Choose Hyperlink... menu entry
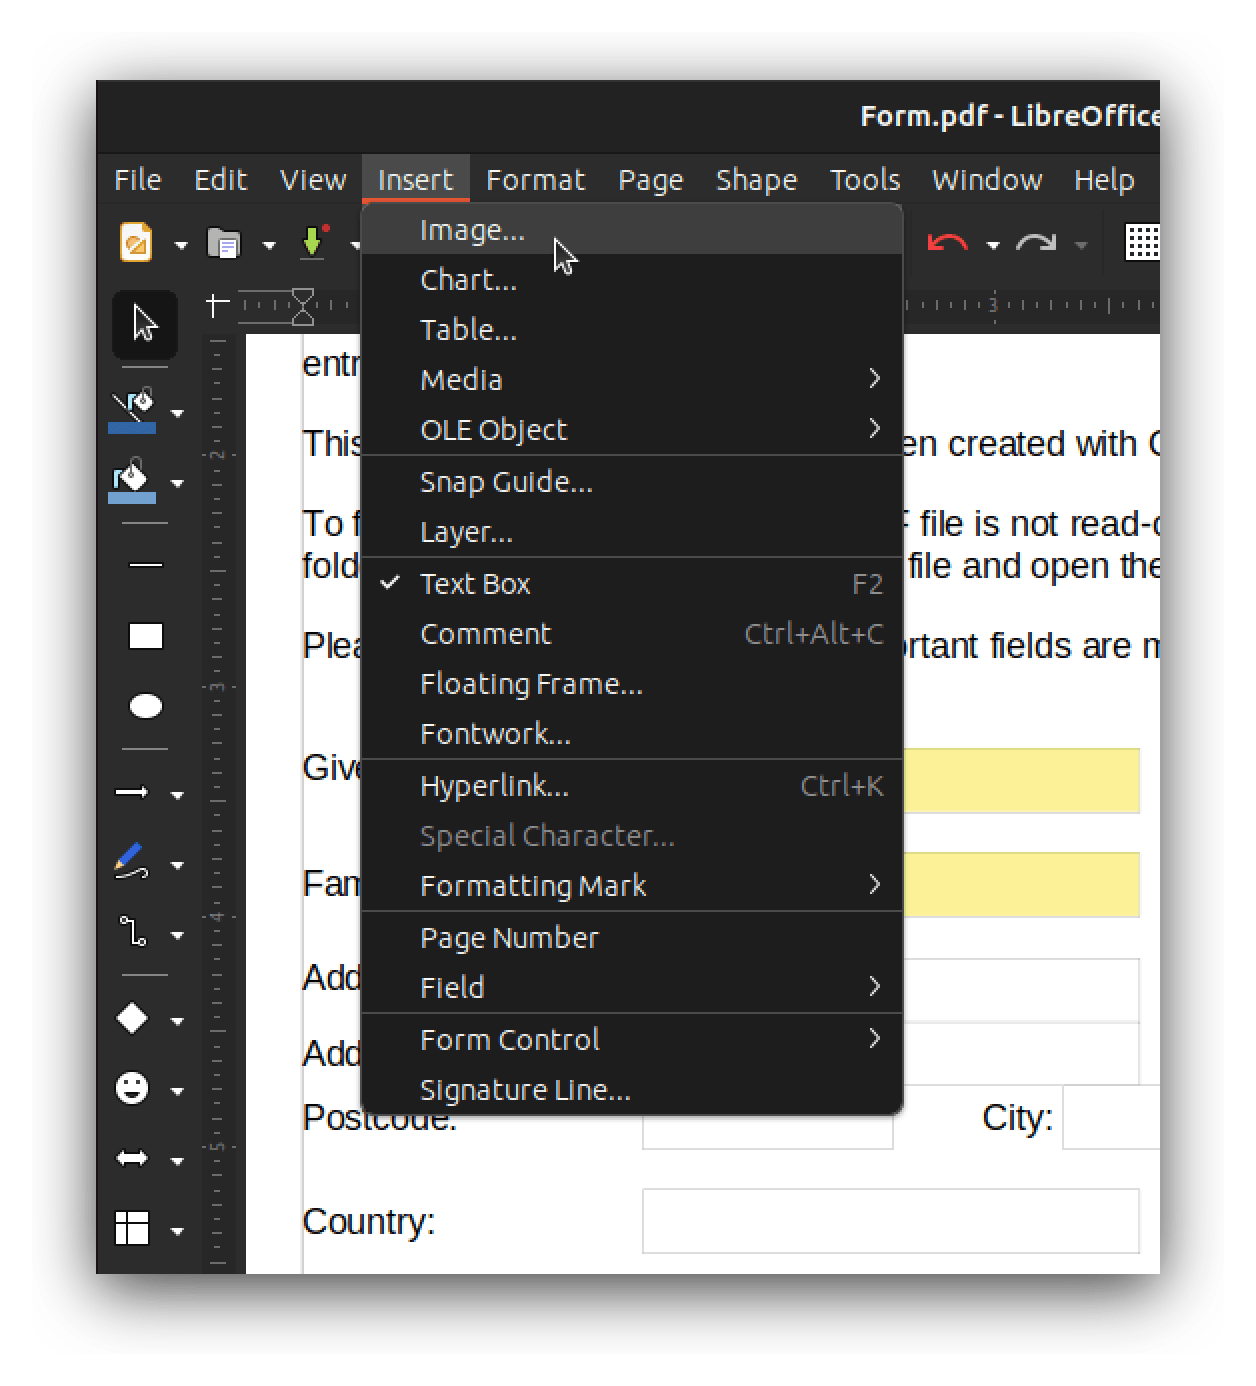Image resolution: width=1256 pixels, height=1386 pixels. click(x=632, y=786)
